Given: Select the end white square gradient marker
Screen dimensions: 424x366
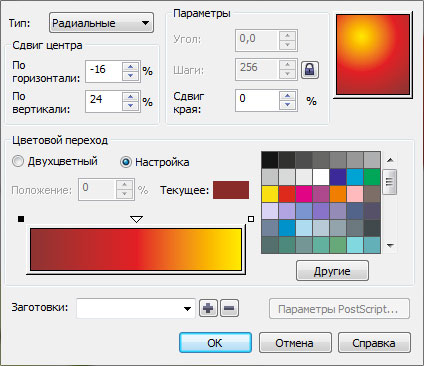Looking at the screenshot, I should (x=251, y=219).
